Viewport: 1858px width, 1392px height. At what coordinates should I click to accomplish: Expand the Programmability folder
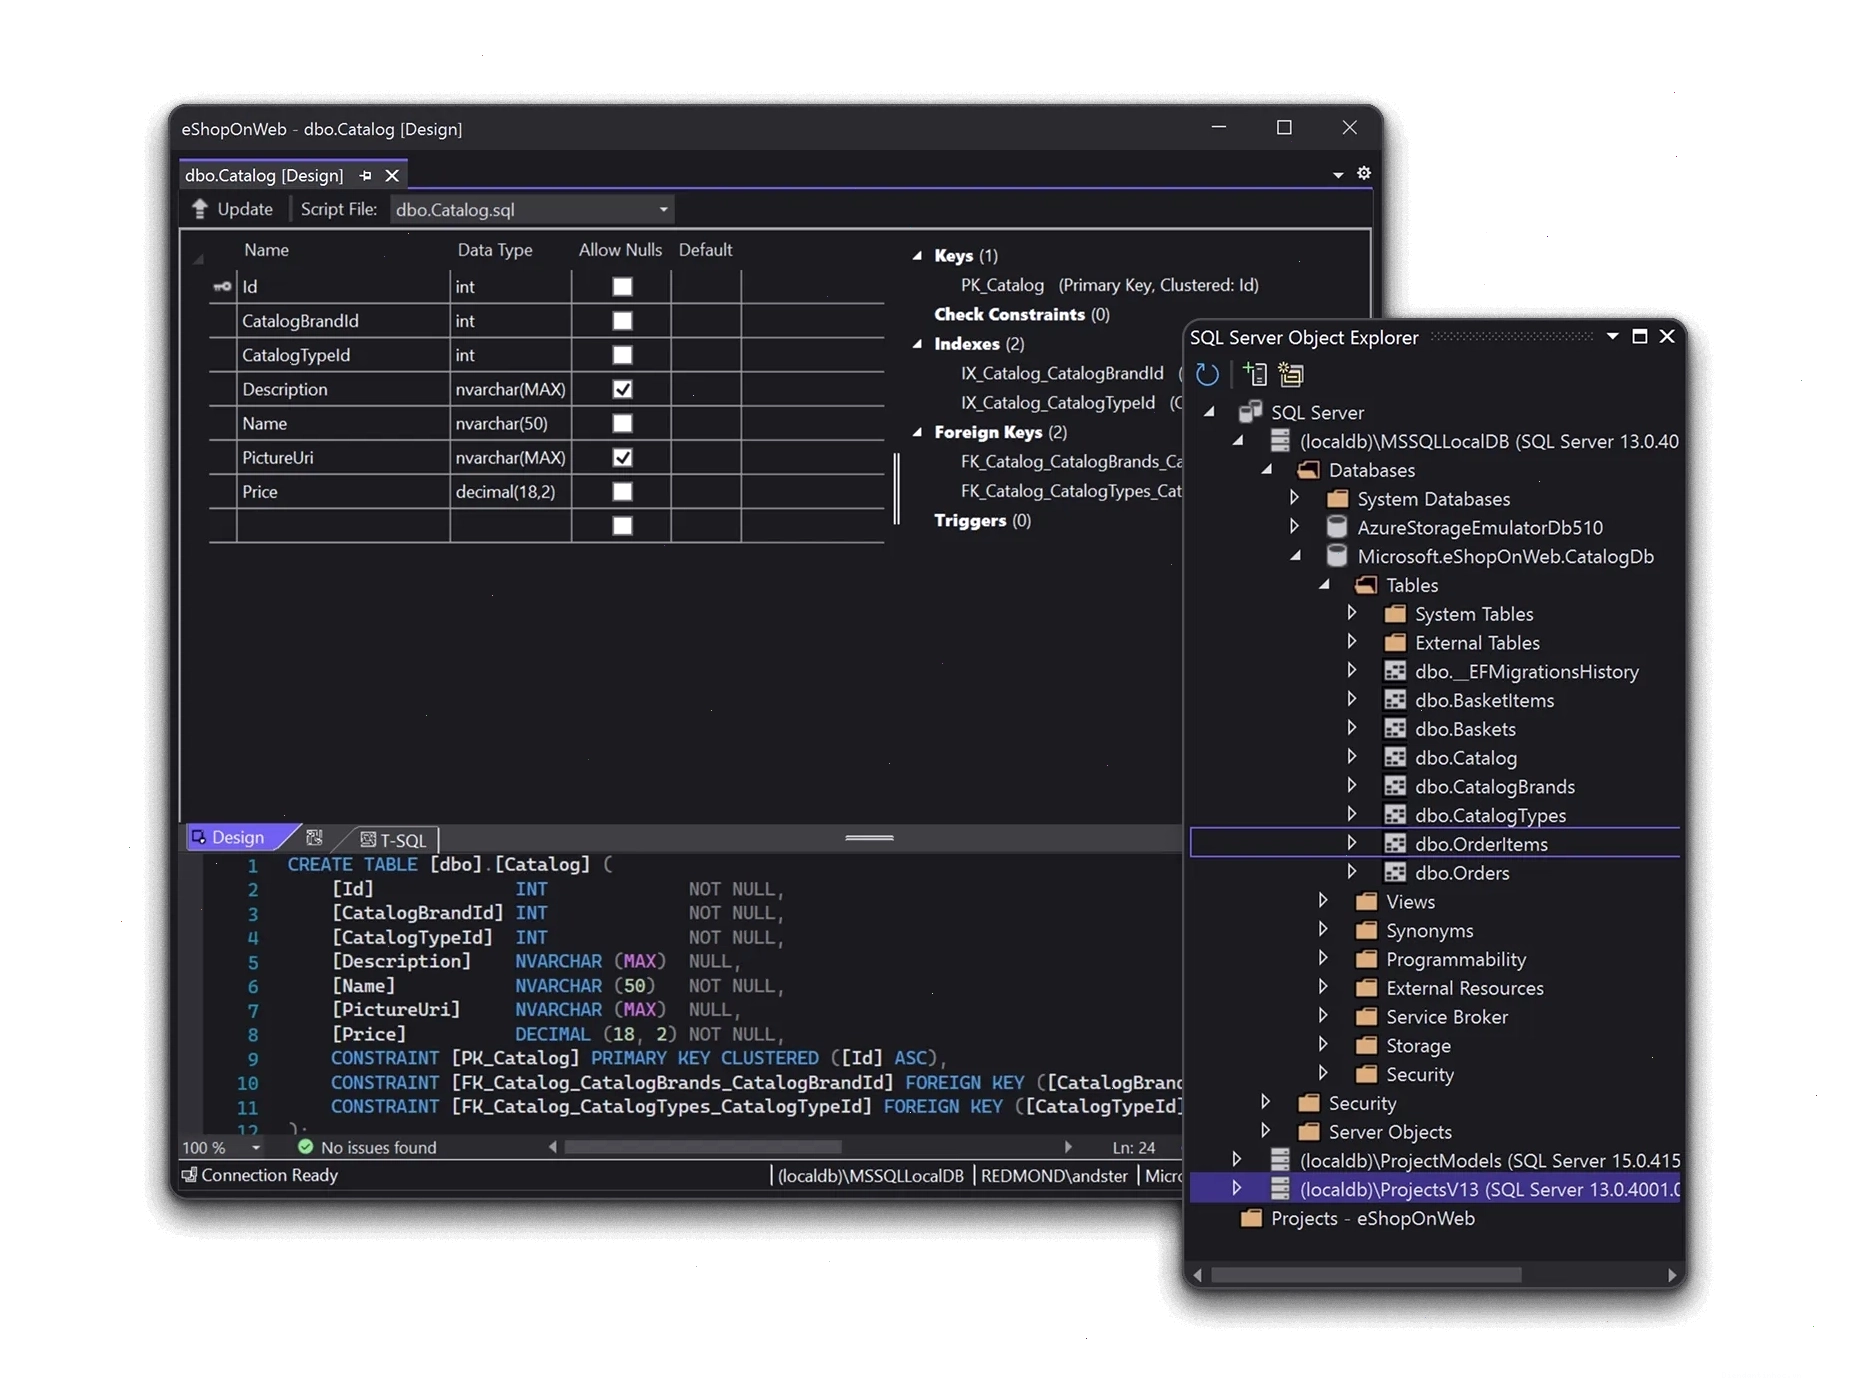(1323, 958)
